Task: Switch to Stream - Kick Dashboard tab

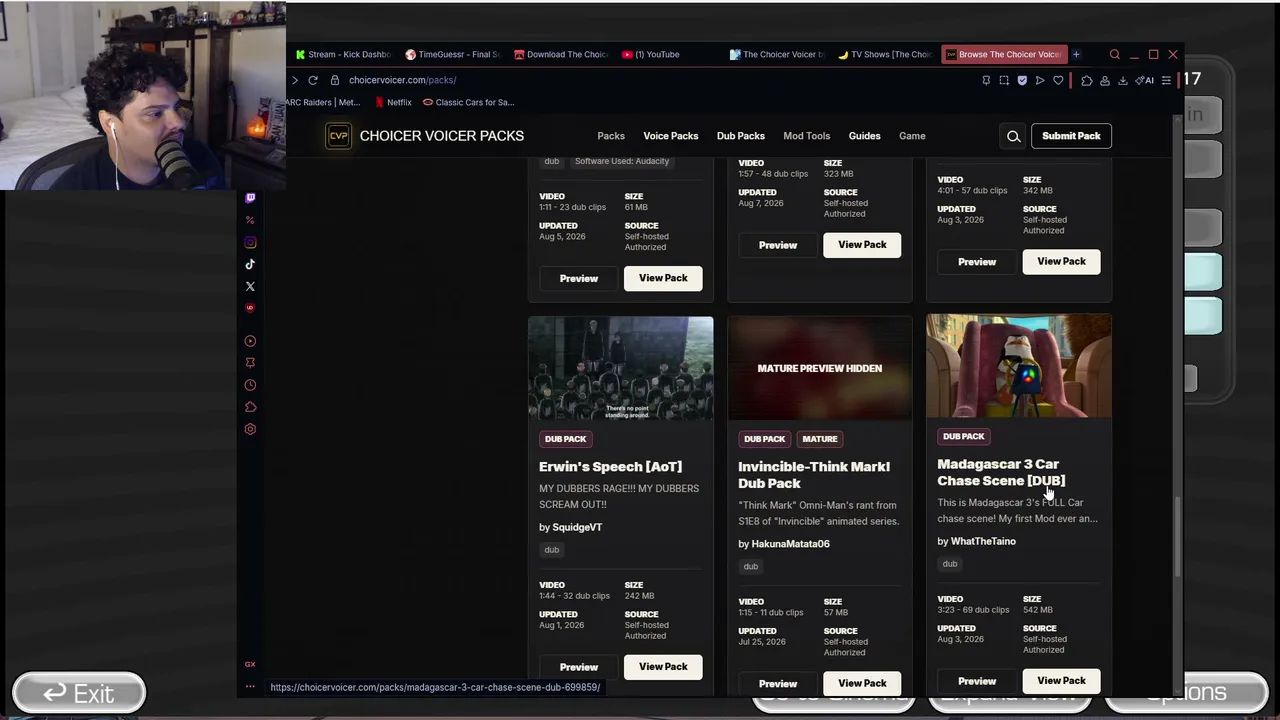Action: coord(343,54)
